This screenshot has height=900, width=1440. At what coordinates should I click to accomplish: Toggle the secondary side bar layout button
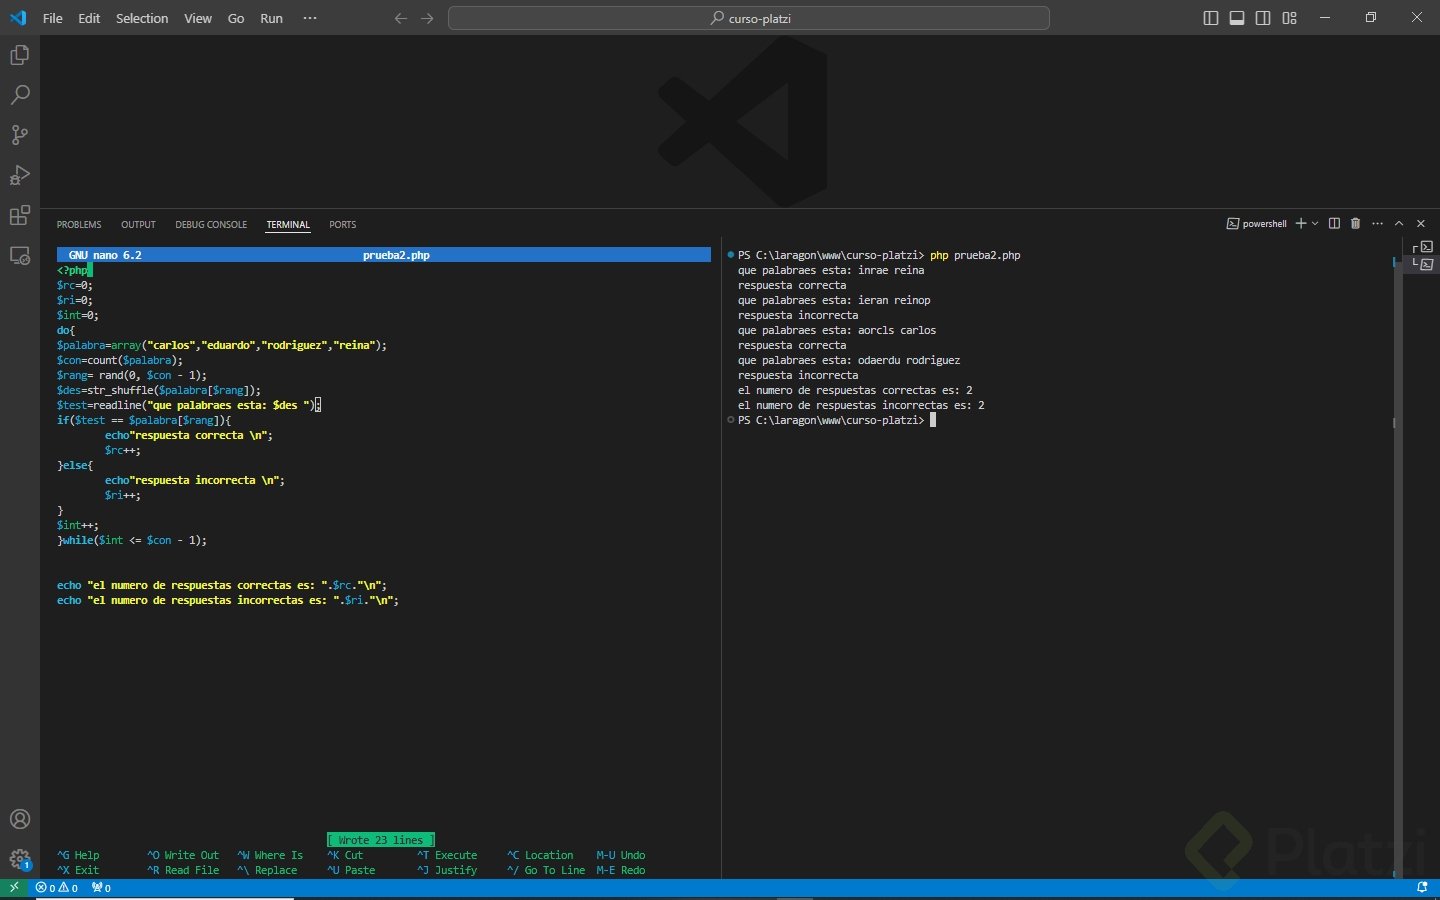click(1263, 18)
